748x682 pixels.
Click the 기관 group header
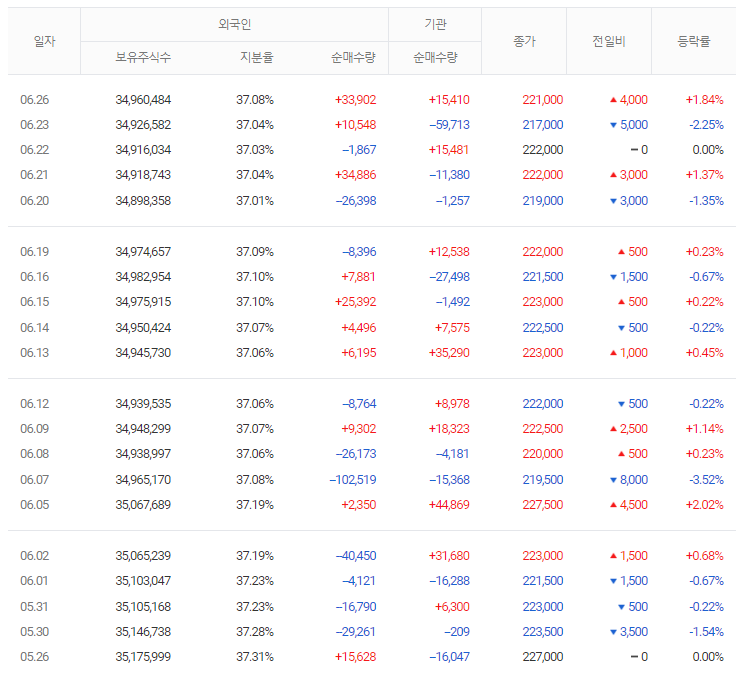435,24
